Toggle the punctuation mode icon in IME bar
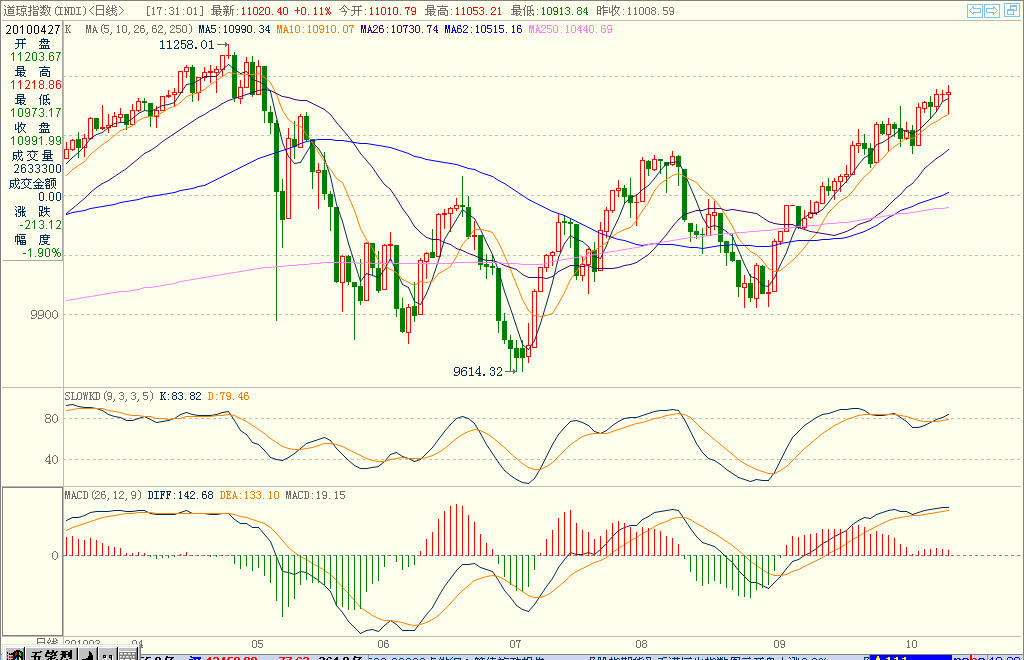Screen dimensions: 1024x660 click(x=108, y=653)
